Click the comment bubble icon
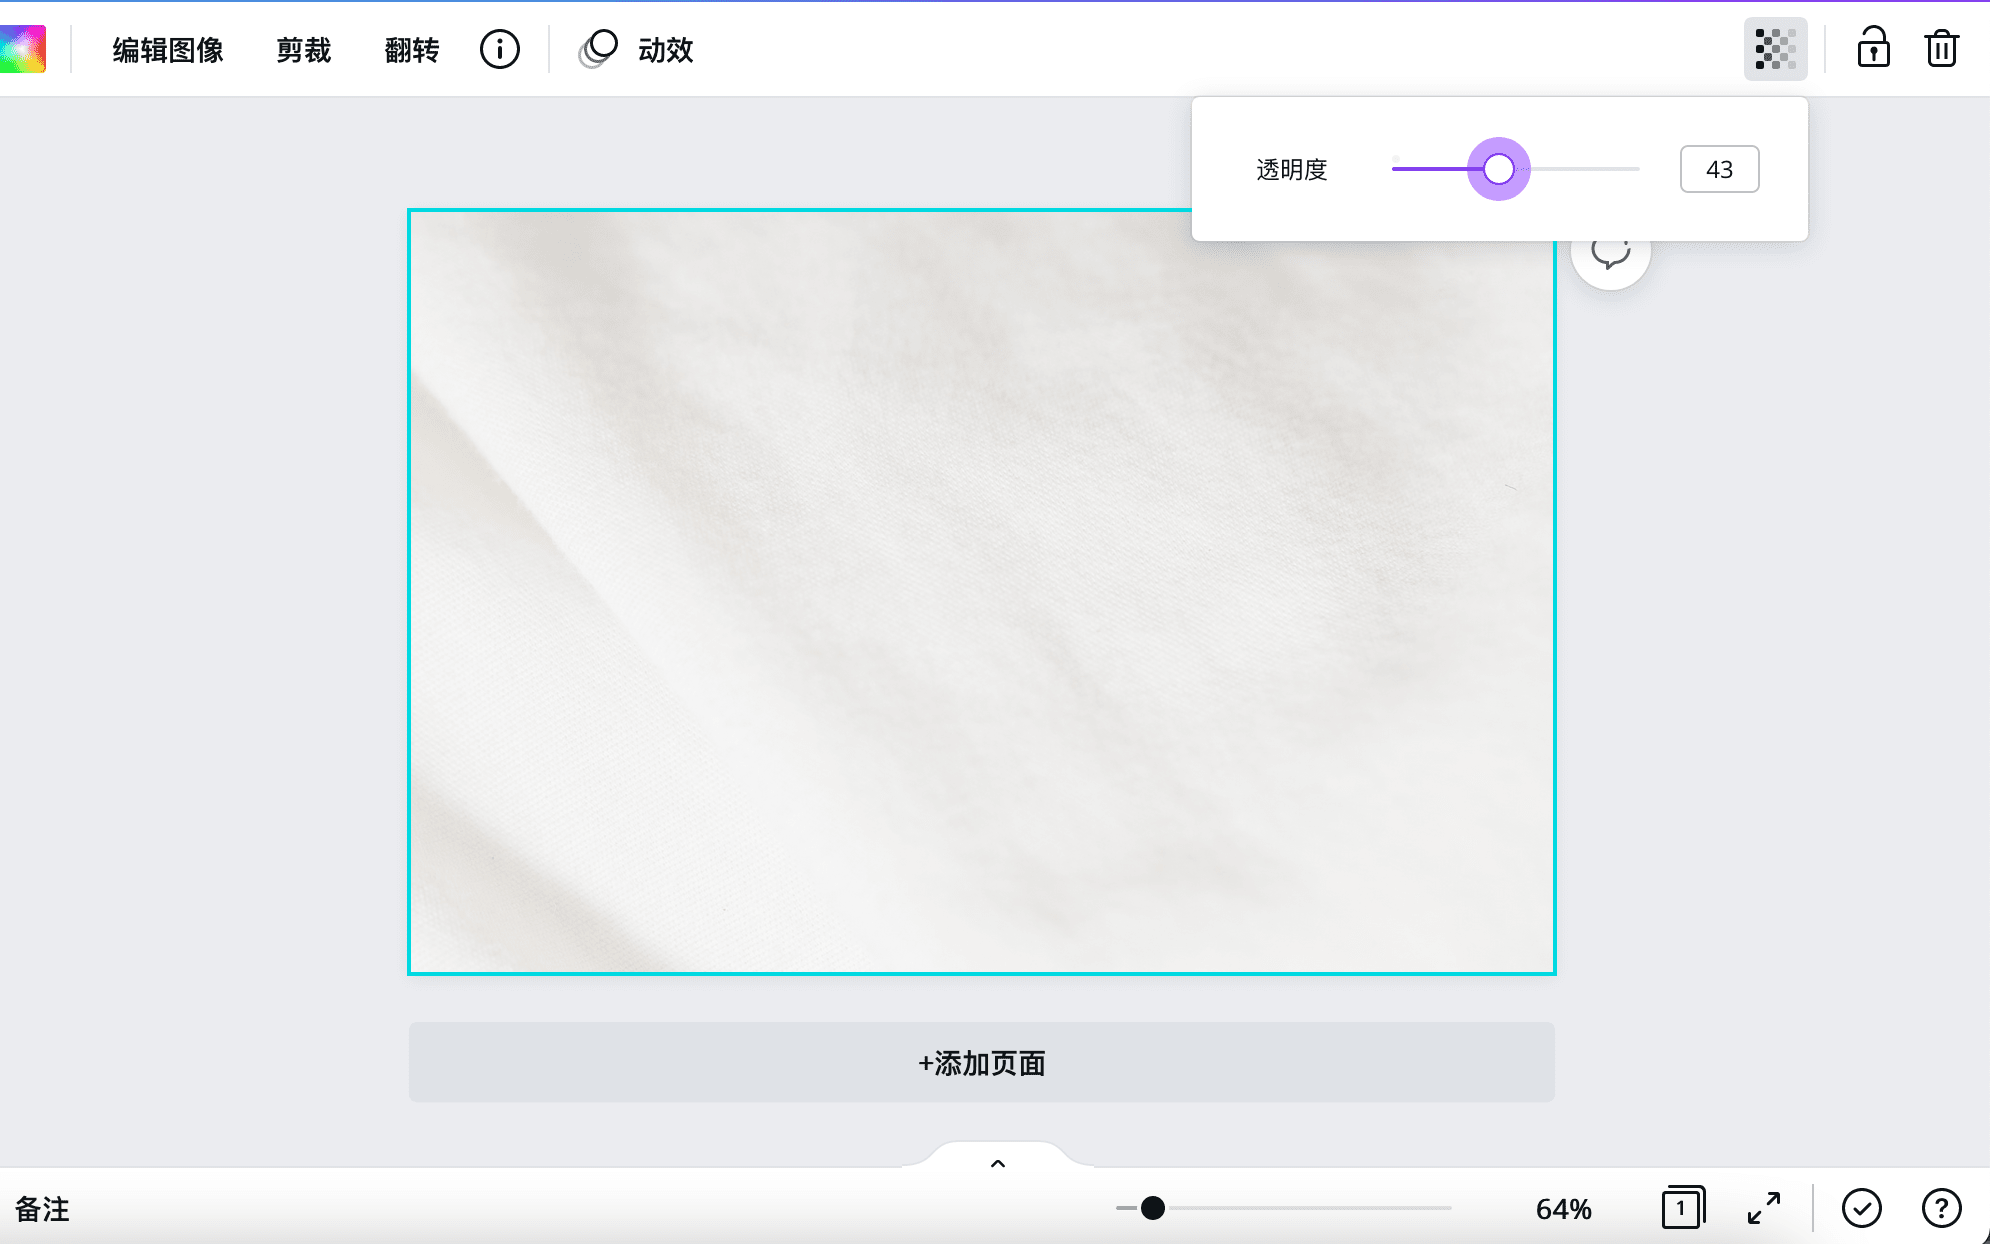This screenshot has height=1244, width=1990. 1610,255
